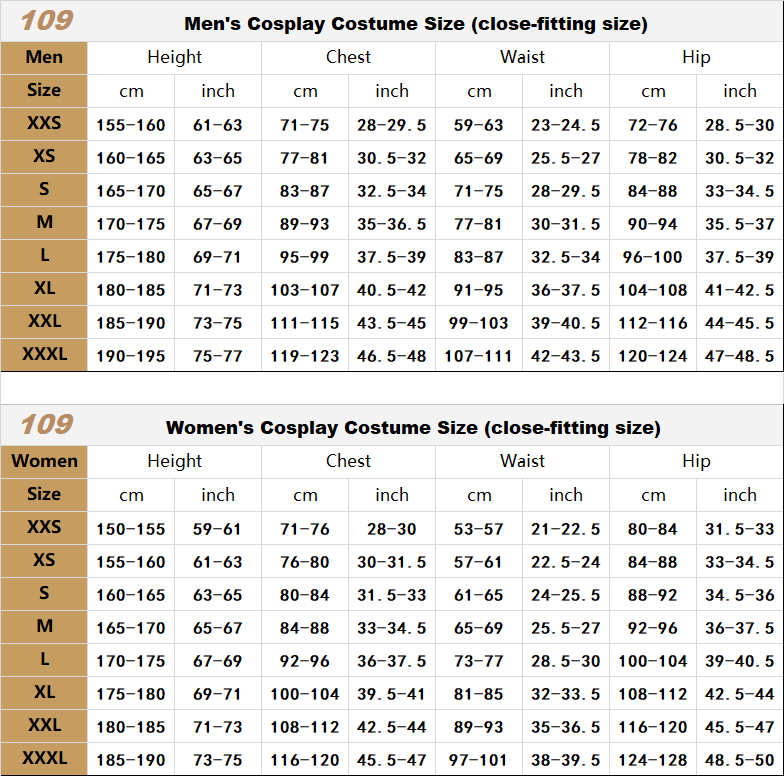Click the Women's Cosplay Costume Size title
Viewport: 784px width, 776px height.
click(x=413, y=428)
